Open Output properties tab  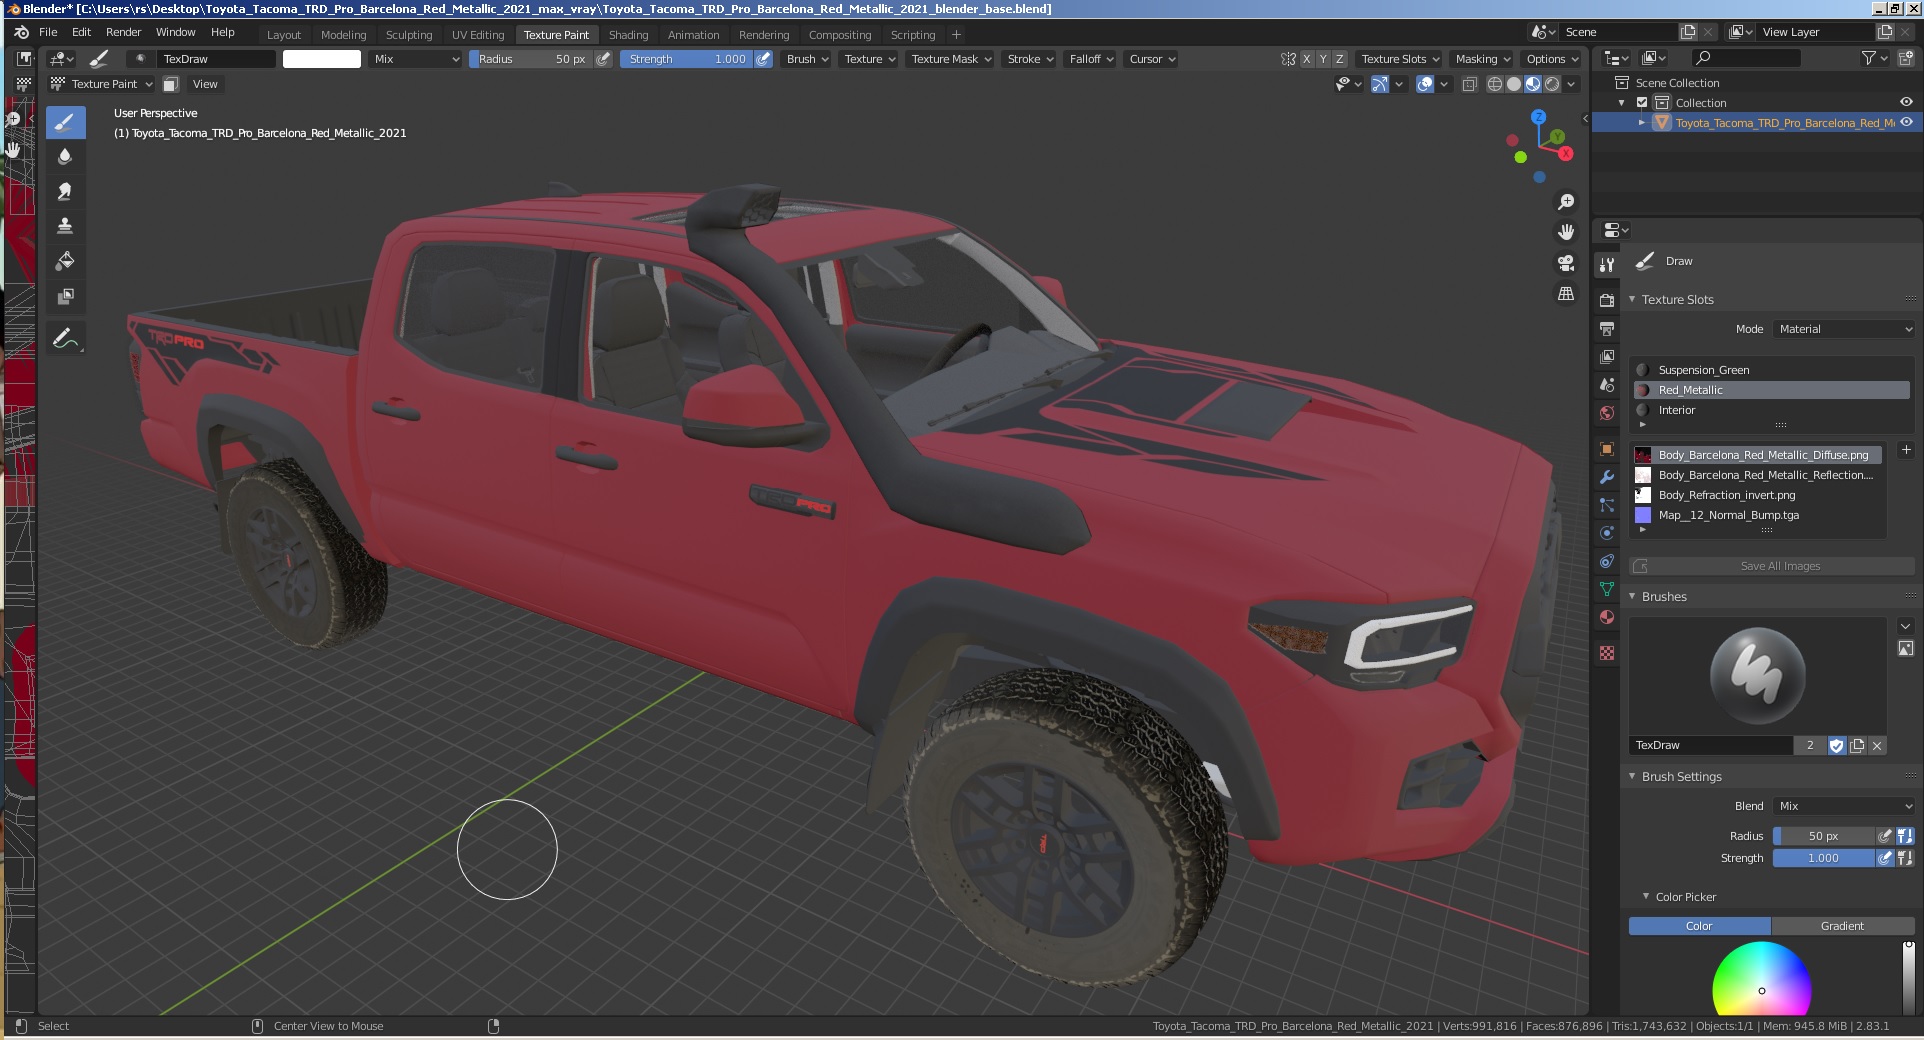[1607, 329]
